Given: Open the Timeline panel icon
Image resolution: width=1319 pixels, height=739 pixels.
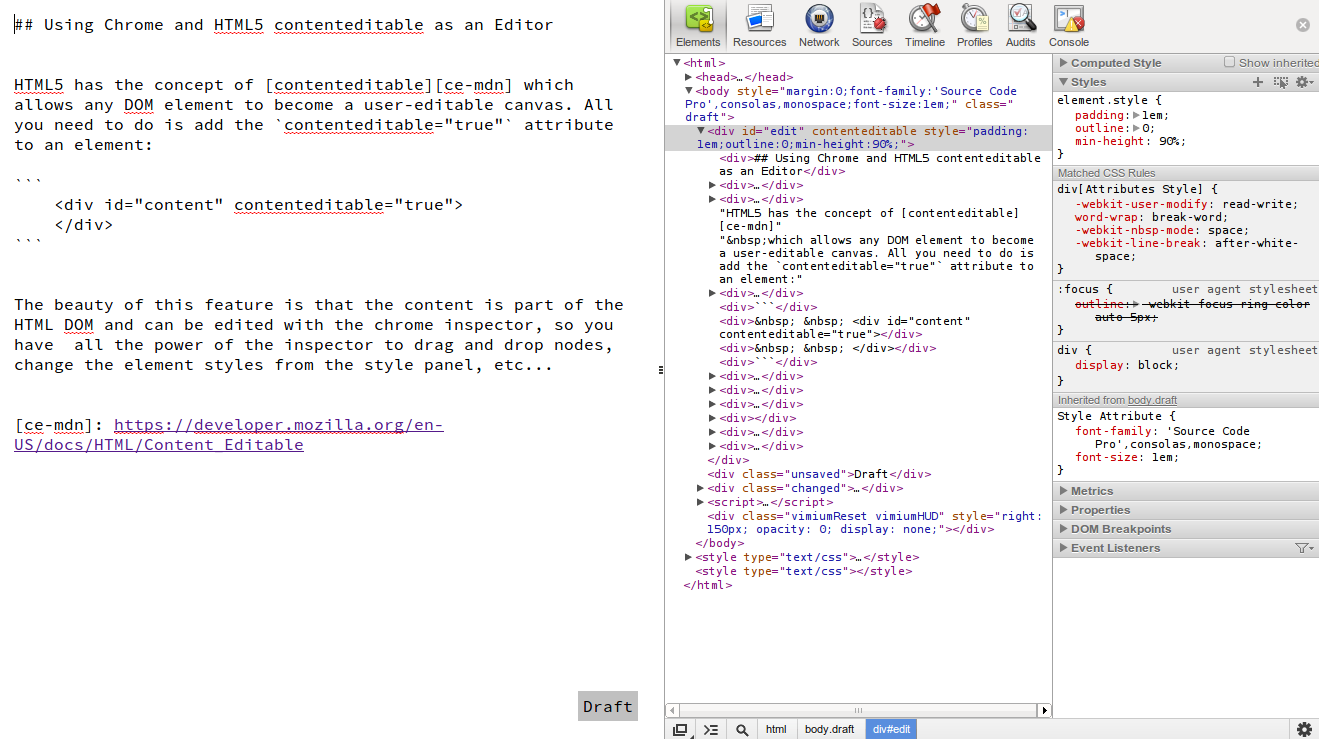Looking at the screenshot, I should click(925, 26).
